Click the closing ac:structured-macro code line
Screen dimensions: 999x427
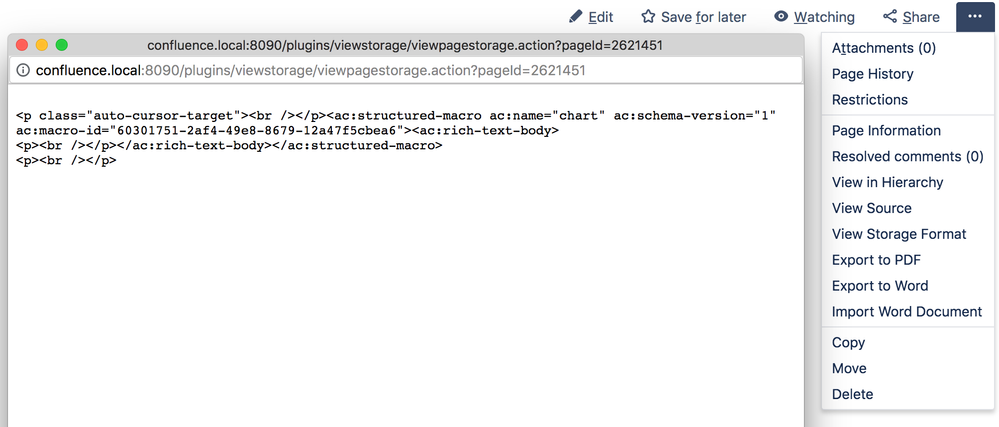tap(229, 145)
